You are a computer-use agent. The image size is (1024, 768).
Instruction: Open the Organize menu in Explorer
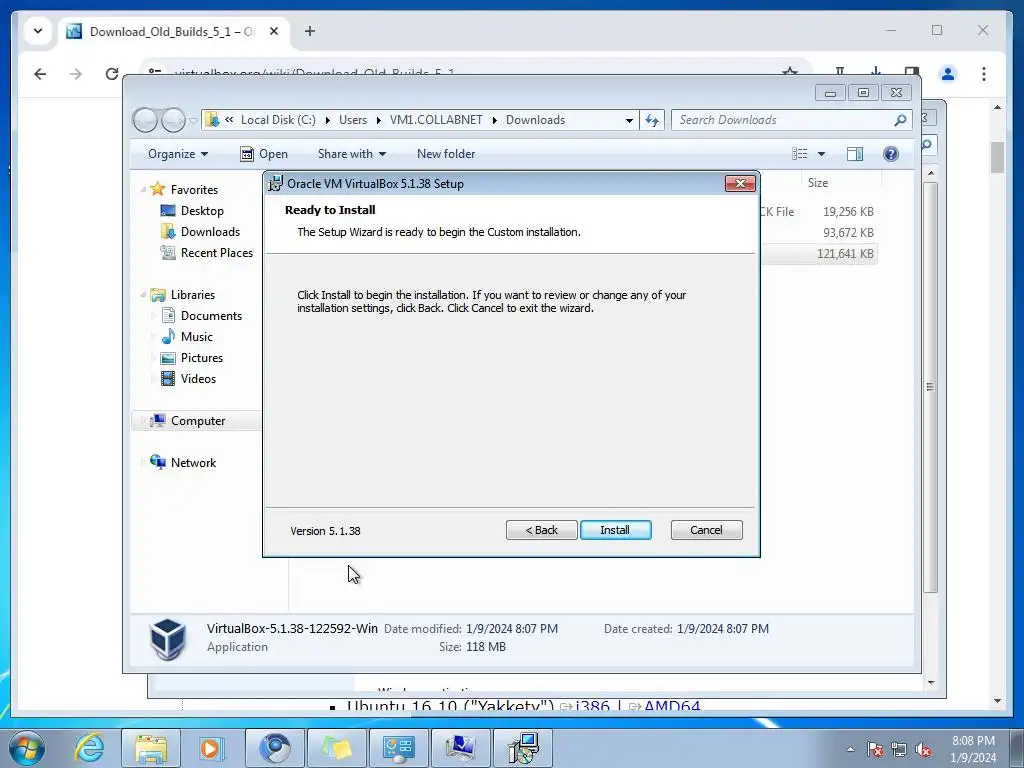click(178, 154)
